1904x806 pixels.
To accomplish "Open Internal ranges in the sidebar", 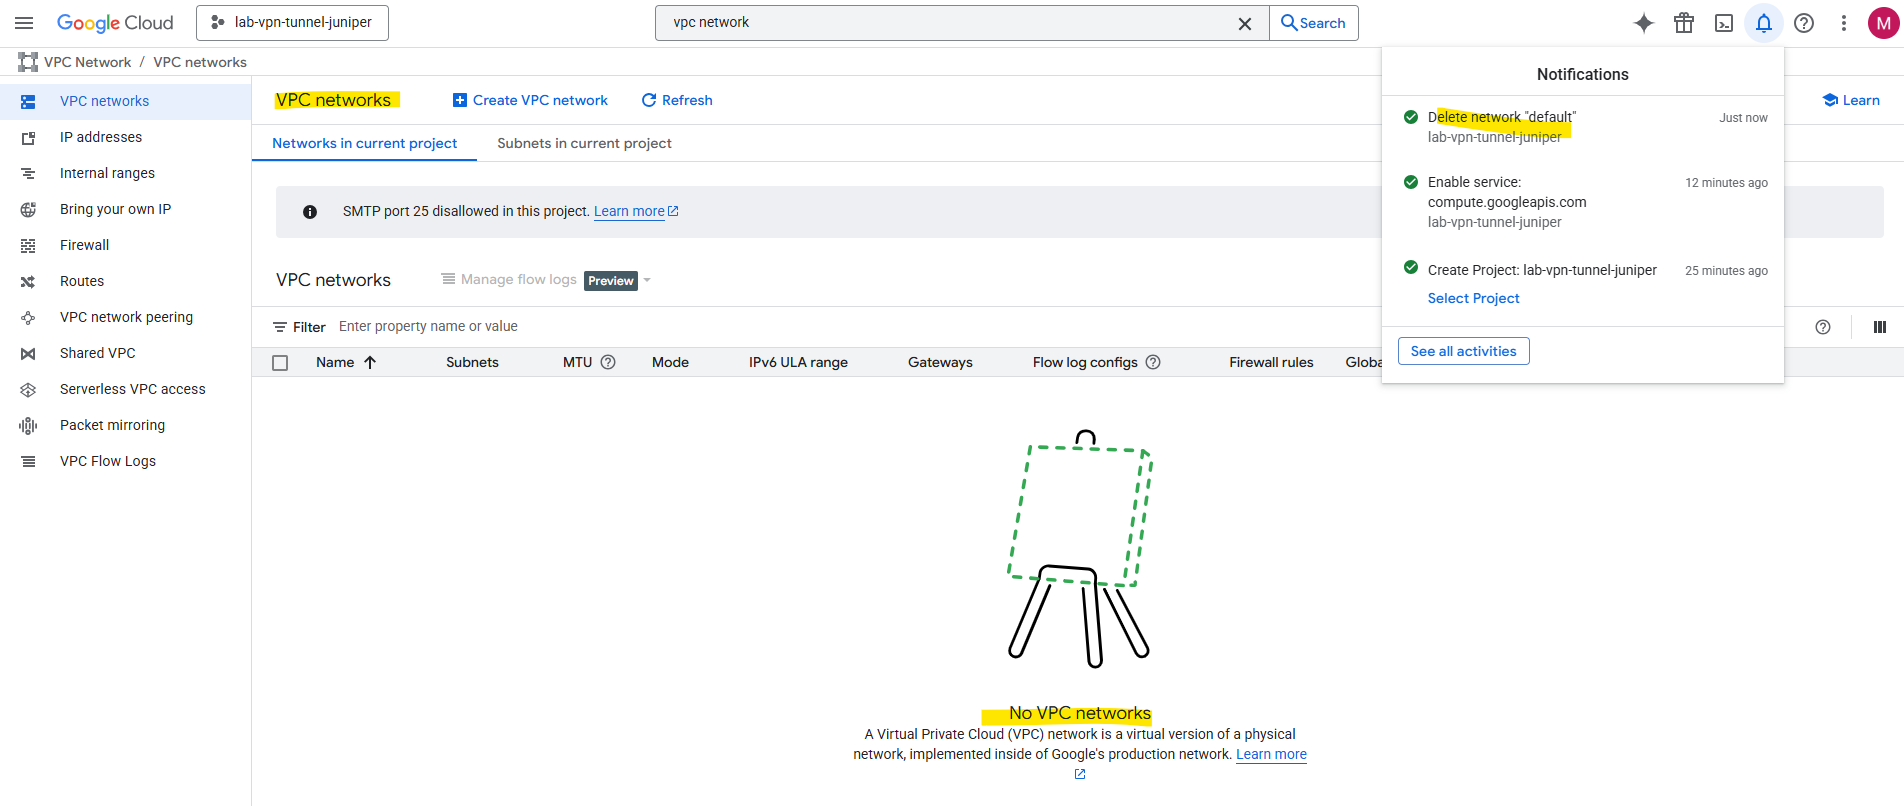I will point(125,173).
